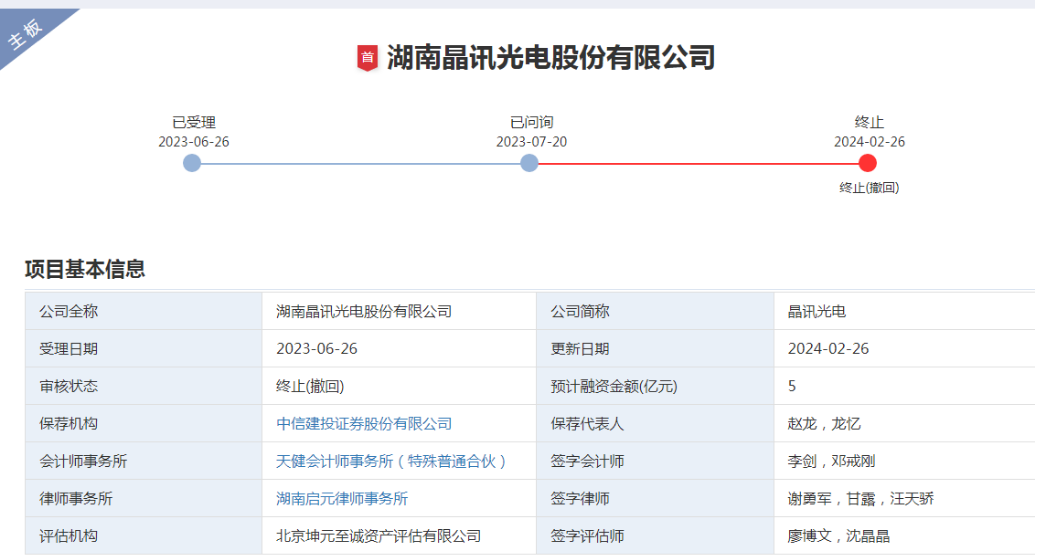The image size is (1042, 560).
Task: Click the 签字律师 label cell
Action: 655,498
